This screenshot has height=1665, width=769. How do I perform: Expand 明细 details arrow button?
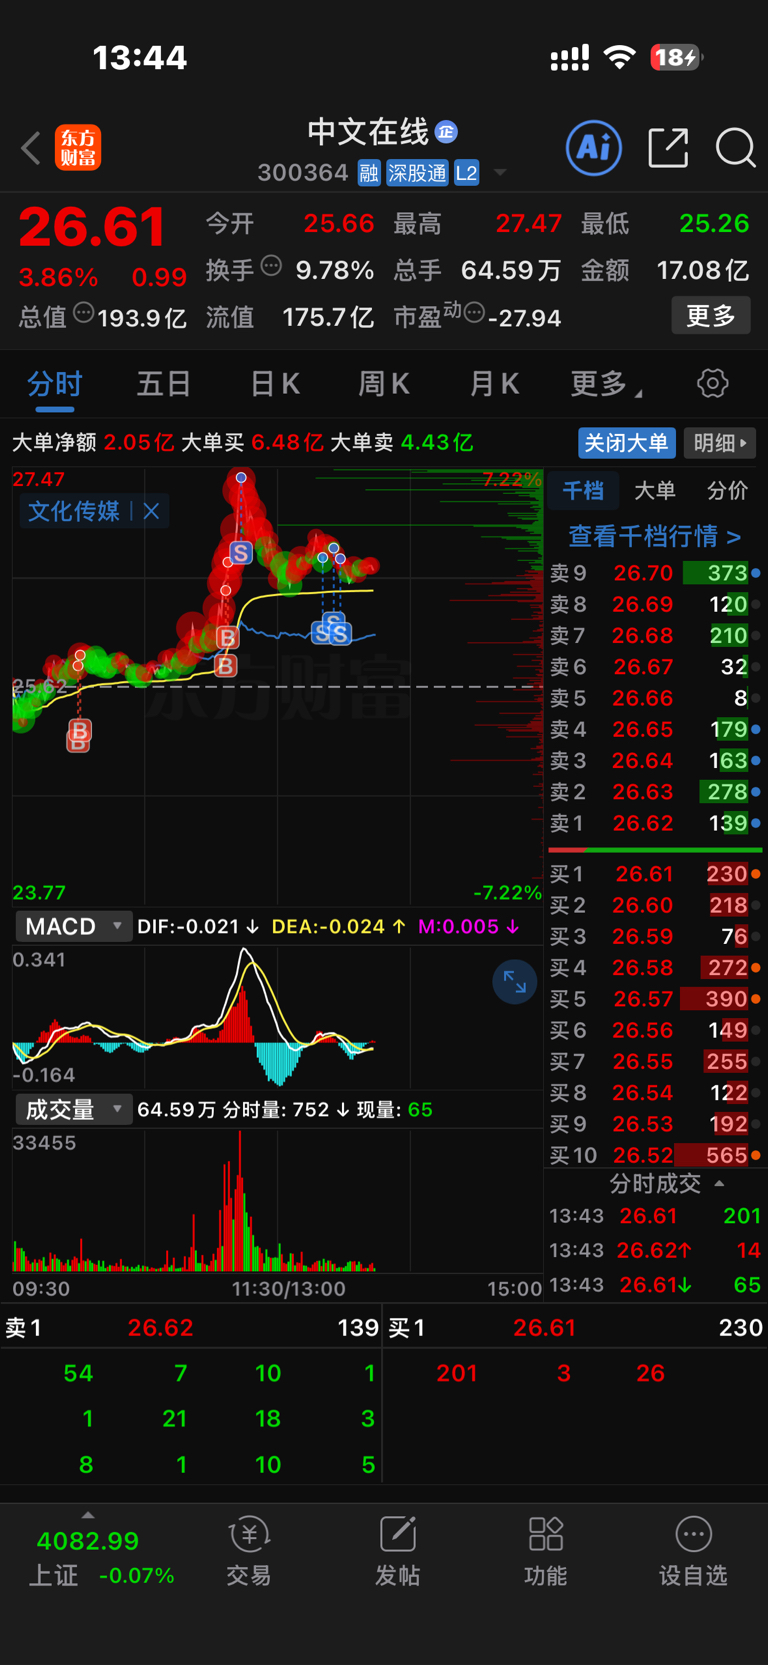point(720,443)
